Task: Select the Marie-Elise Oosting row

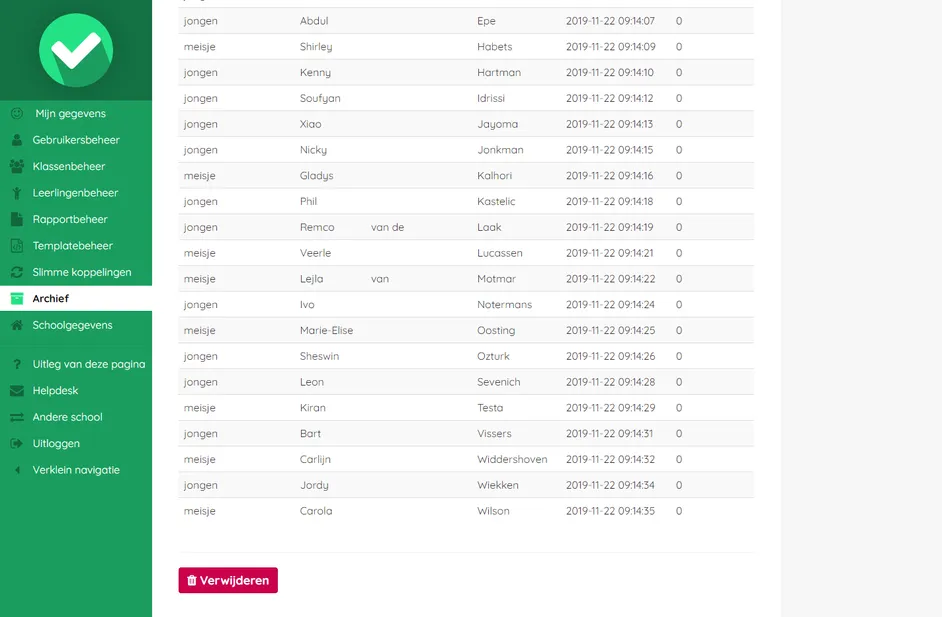Action: tap(466, 330)
